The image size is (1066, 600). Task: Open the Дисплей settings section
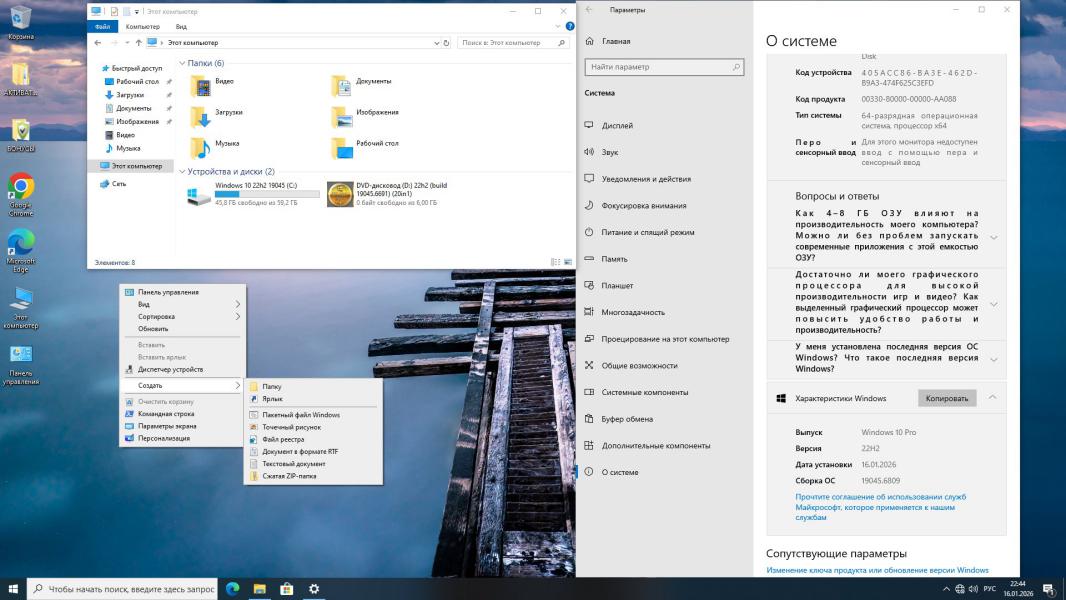(617, 126)
